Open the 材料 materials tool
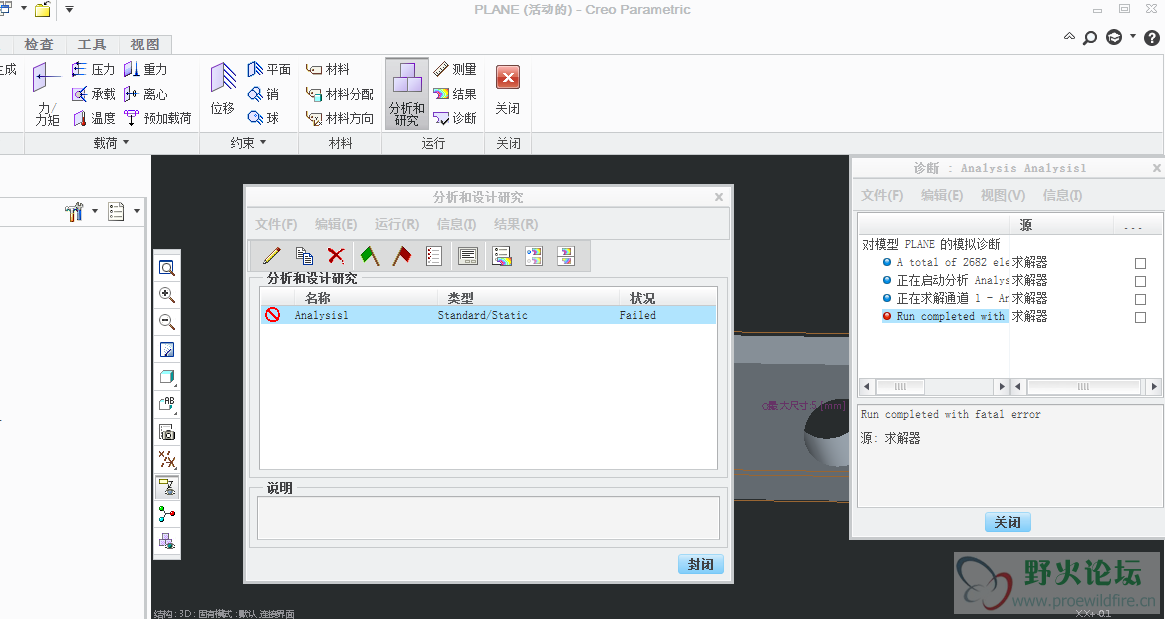 [328, 69]
